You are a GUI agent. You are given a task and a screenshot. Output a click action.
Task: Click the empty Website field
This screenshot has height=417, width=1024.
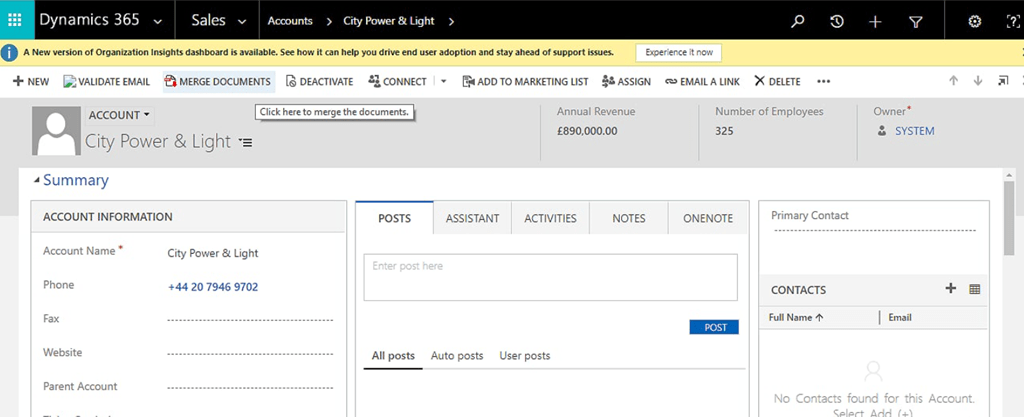pyautogui.click(x=251, y=354)
